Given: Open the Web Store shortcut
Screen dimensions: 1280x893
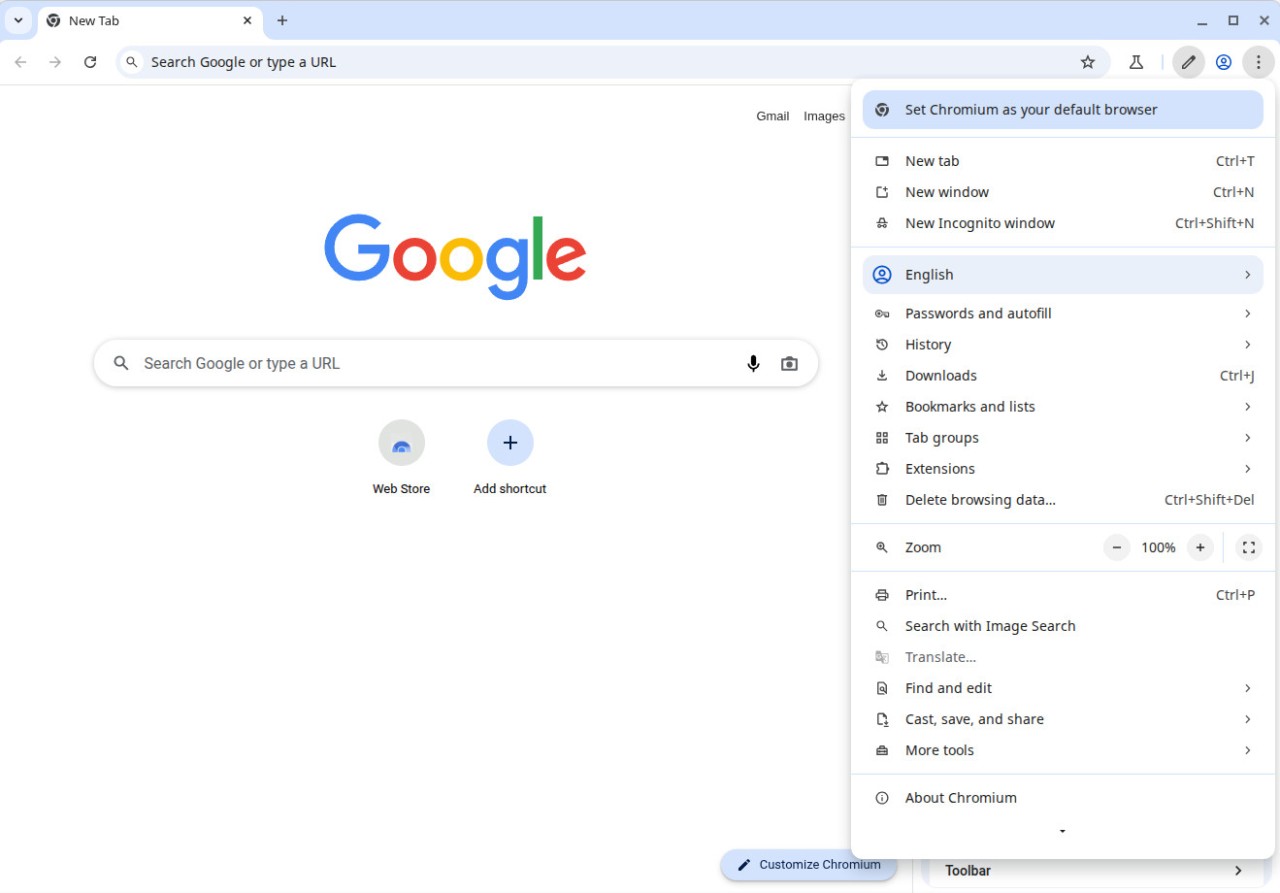Looking at the screenshot, I should click(401, 442).
